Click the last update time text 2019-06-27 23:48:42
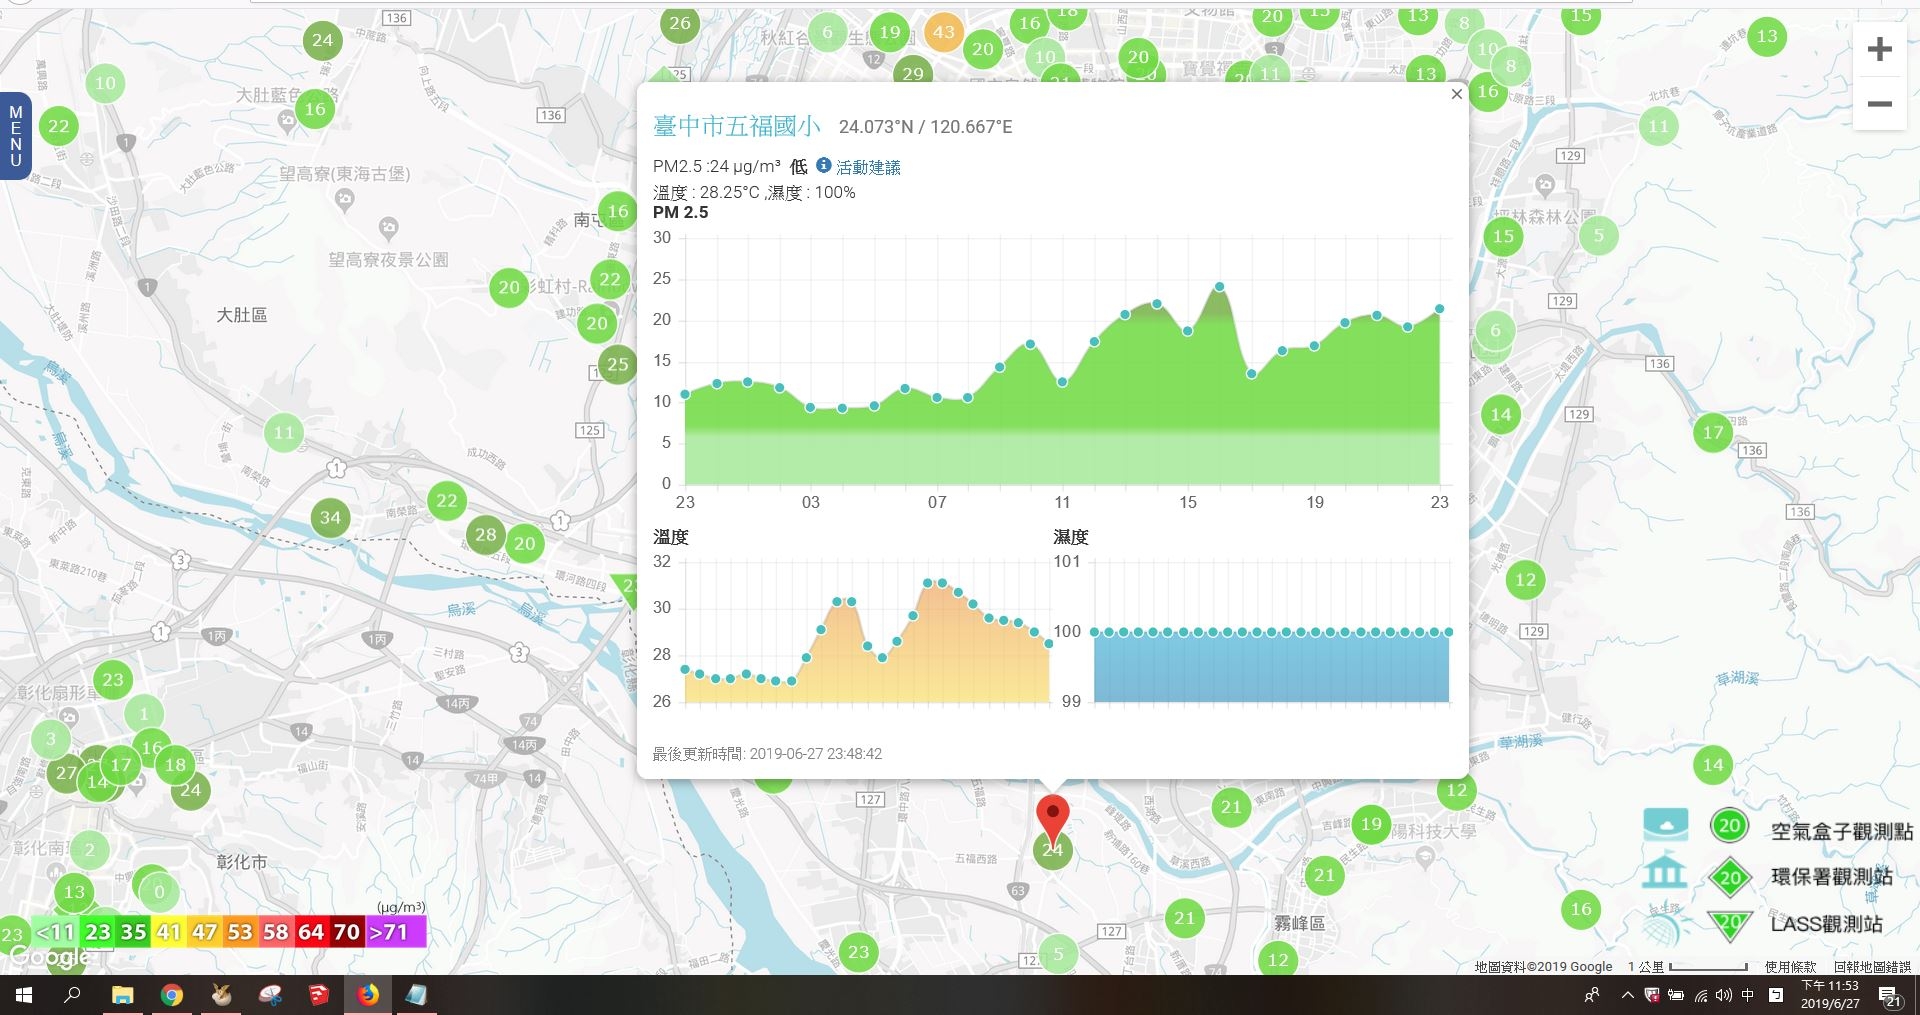Screen dimensions: 1920x1015 tap(815, 754)
